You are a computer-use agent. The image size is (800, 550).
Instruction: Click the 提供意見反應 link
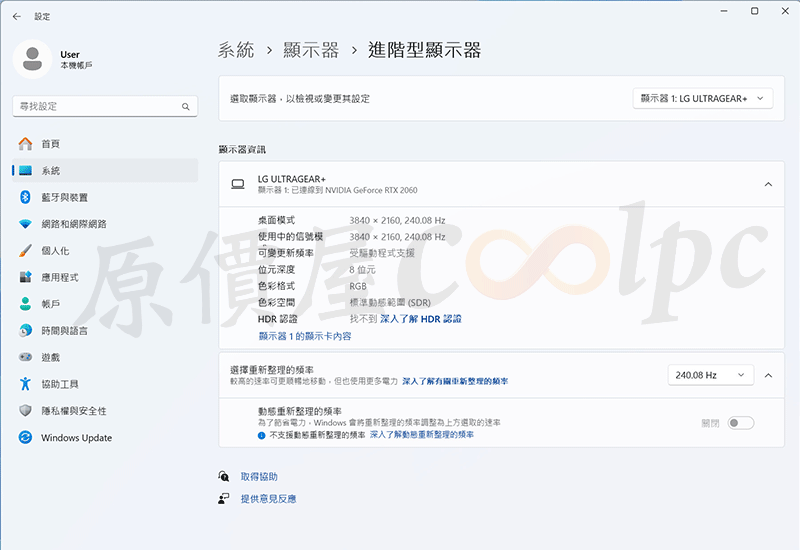pos(268,498)
